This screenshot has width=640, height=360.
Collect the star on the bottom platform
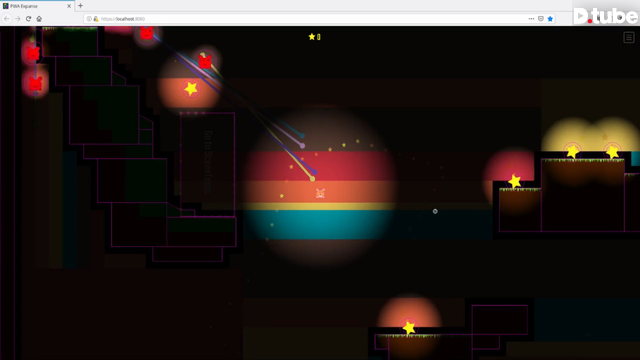click(409, 328)
